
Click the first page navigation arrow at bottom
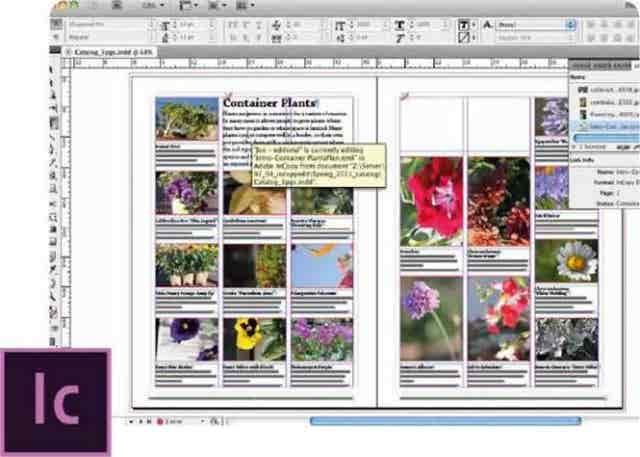tap(129, 423)
